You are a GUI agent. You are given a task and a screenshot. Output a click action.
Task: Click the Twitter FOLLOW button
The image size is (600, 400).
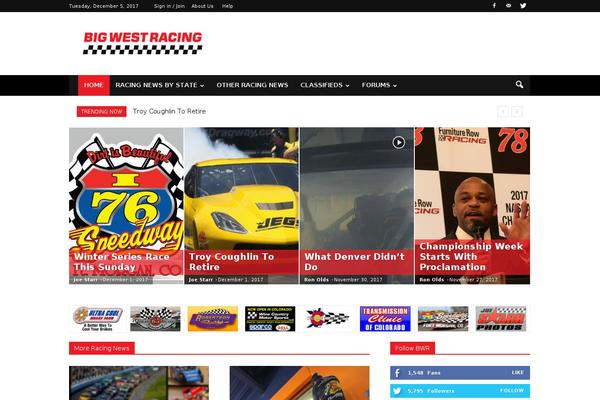(x=512, y=390)
